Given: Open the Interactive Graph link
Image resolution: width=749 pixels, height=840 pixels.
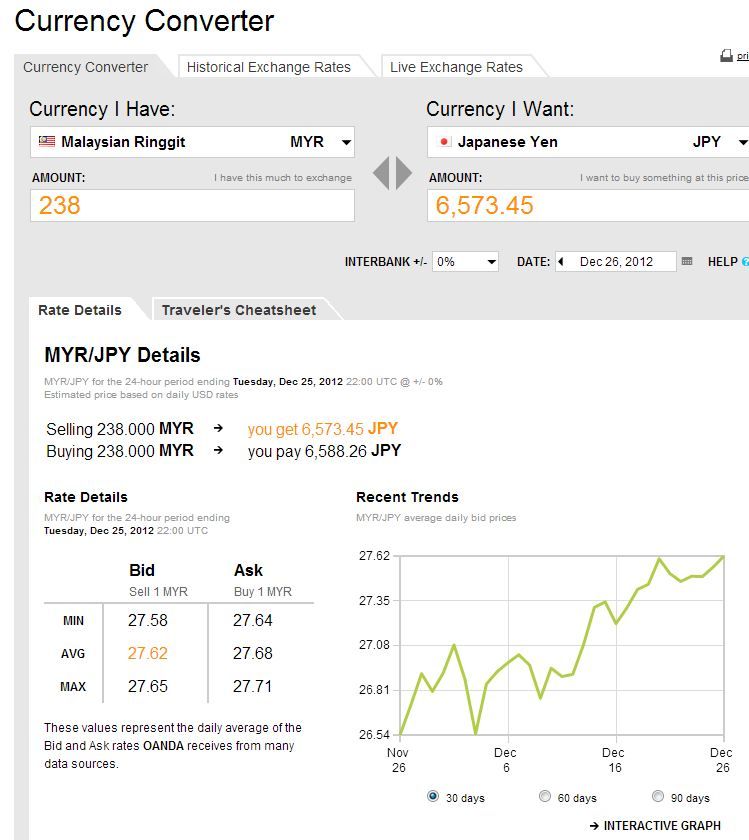Looking at the screenshot, I should click(x=655, y=825).
